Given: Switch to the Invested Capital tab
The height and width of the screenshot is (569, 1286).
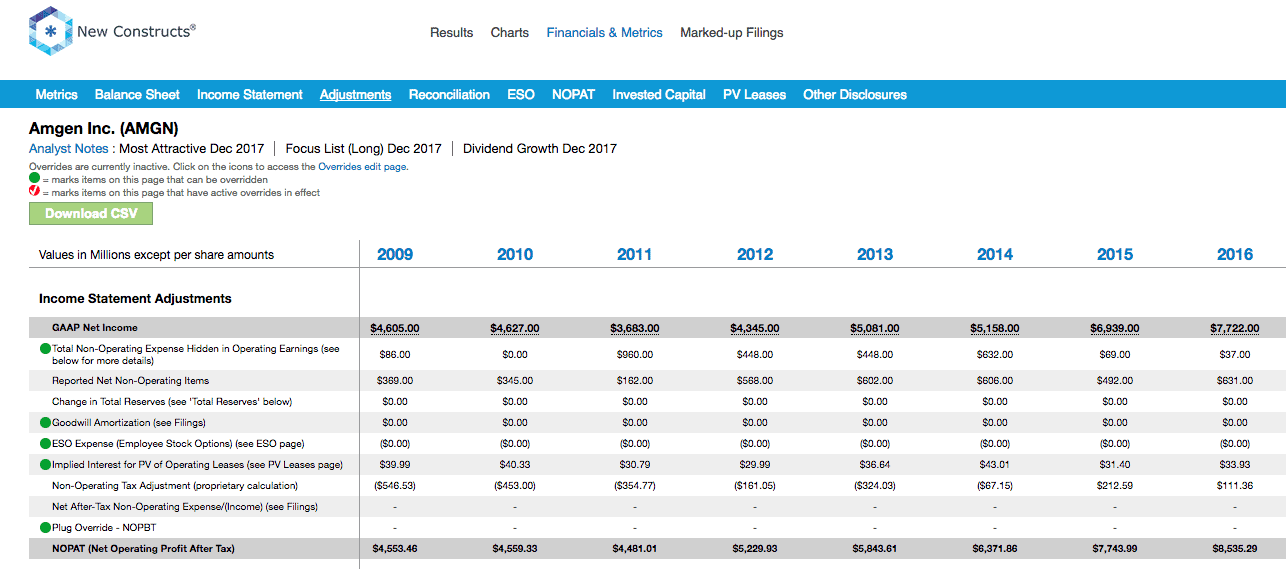Looking at the screenshot, I should (x=659, y=95).
